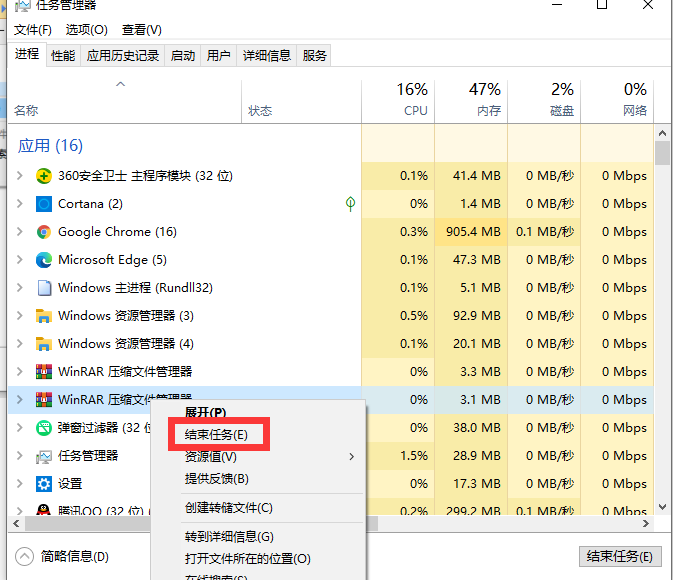This screenshot has height=580, width=673.
Task: Click the 结束任务(E) button at bottom right
Action: point(619,557)
